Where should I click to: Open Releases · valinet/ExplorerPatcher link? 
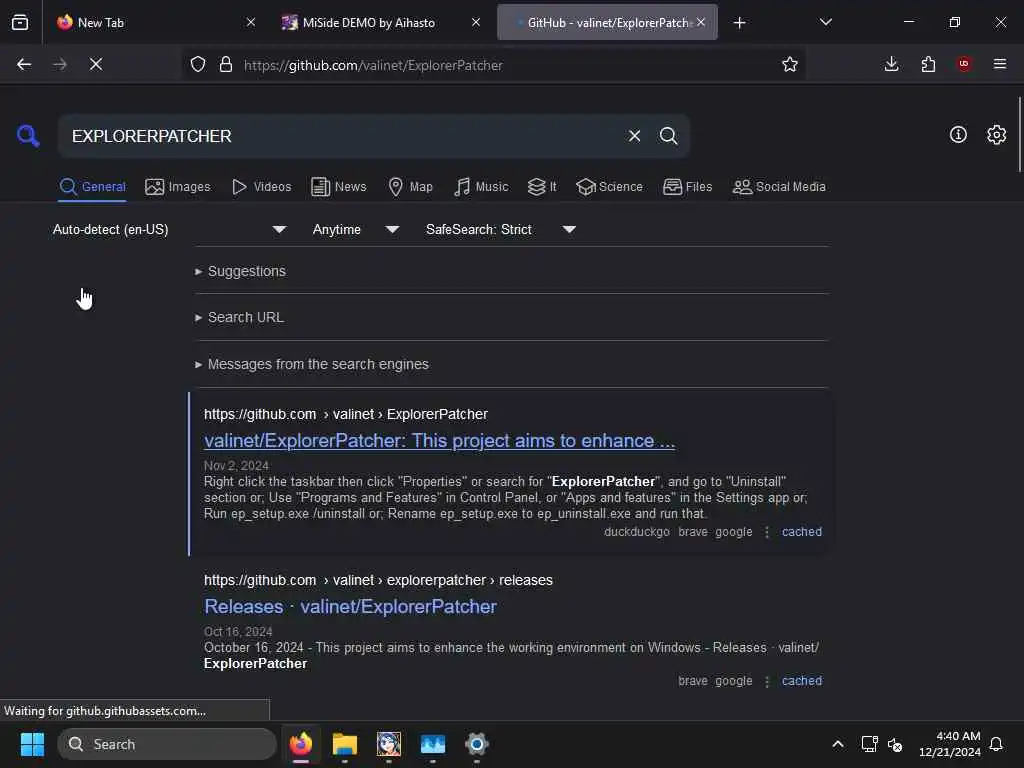pyautogui.click(x=350, y=607)
